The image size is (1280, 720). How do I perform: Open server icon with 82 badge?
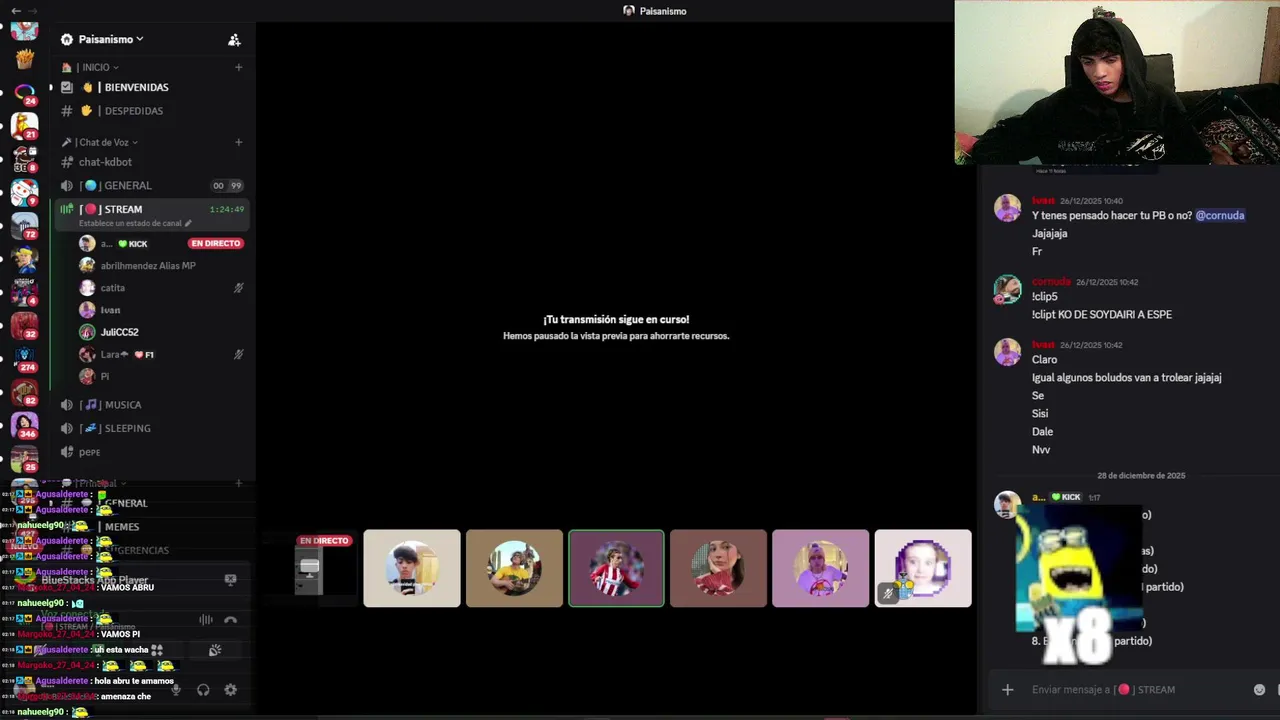pos(24,392)
